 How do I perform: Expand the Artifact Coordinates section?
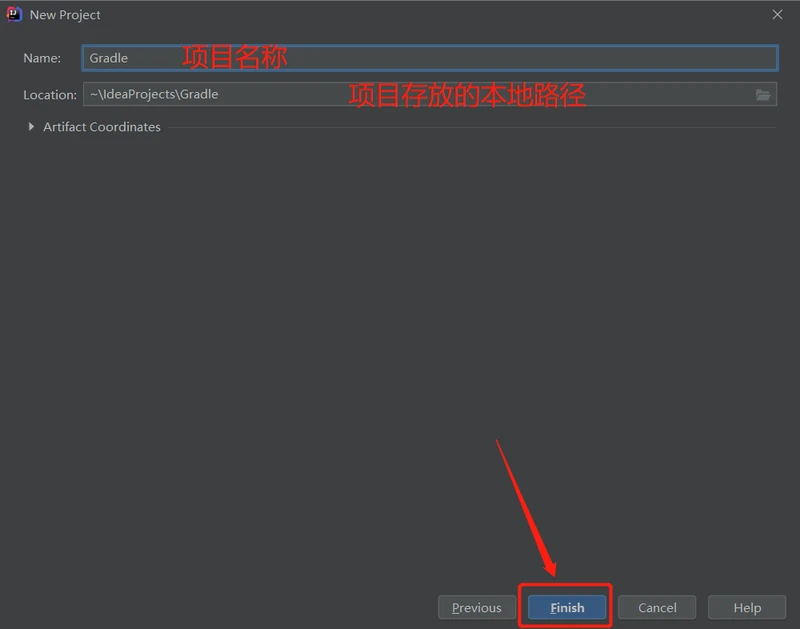(x=31, y=127)
